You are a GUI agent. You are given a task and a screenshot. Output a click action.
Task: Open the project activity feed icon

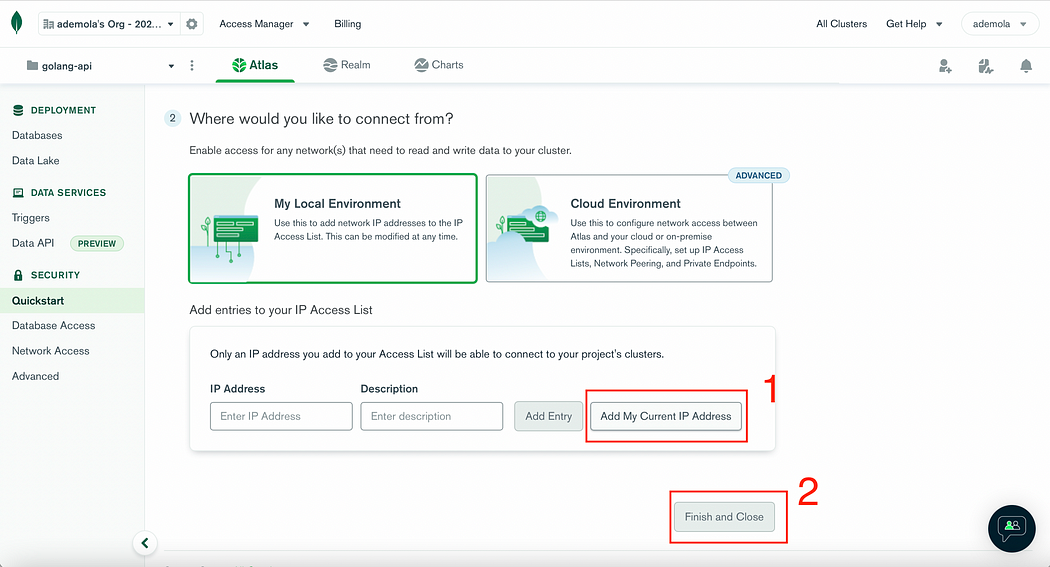pos(986,66)
